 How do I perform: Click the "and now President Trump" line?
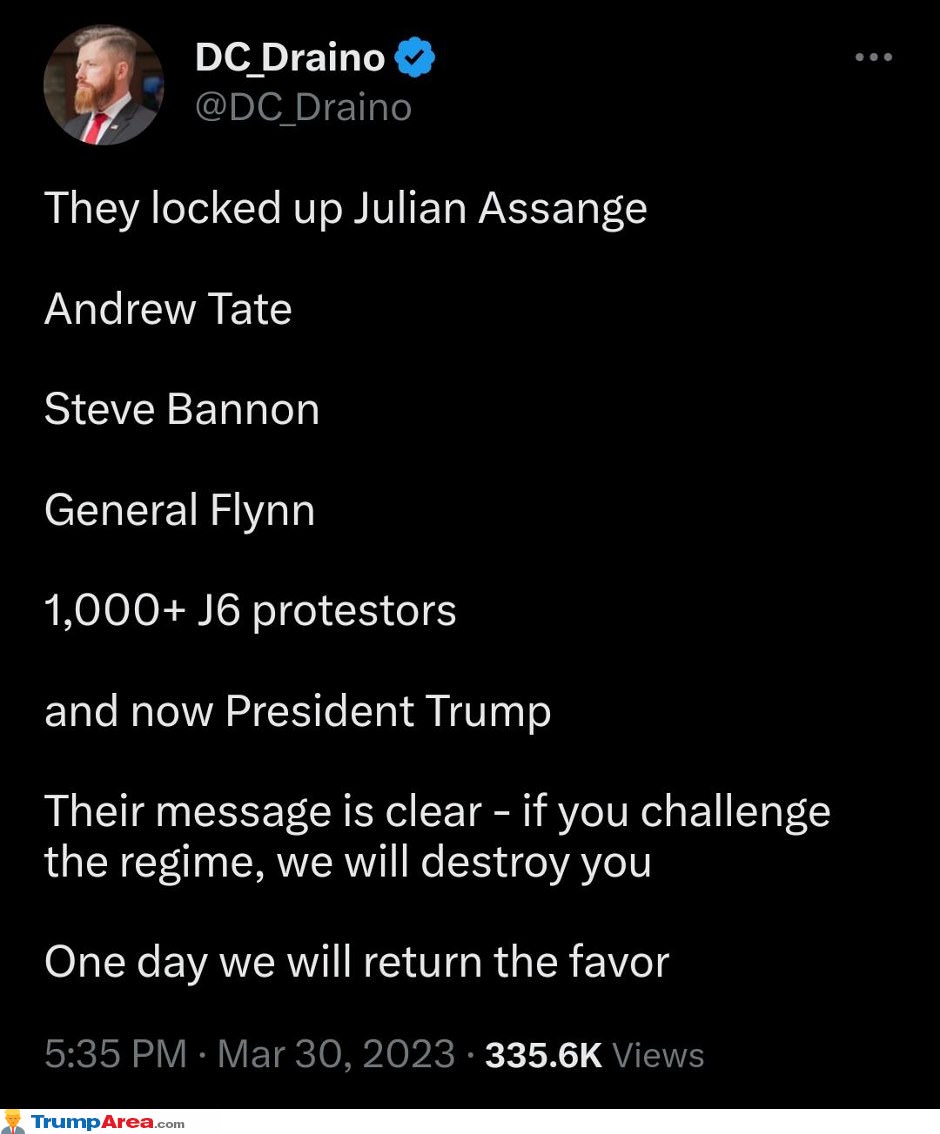click(298, 712)
